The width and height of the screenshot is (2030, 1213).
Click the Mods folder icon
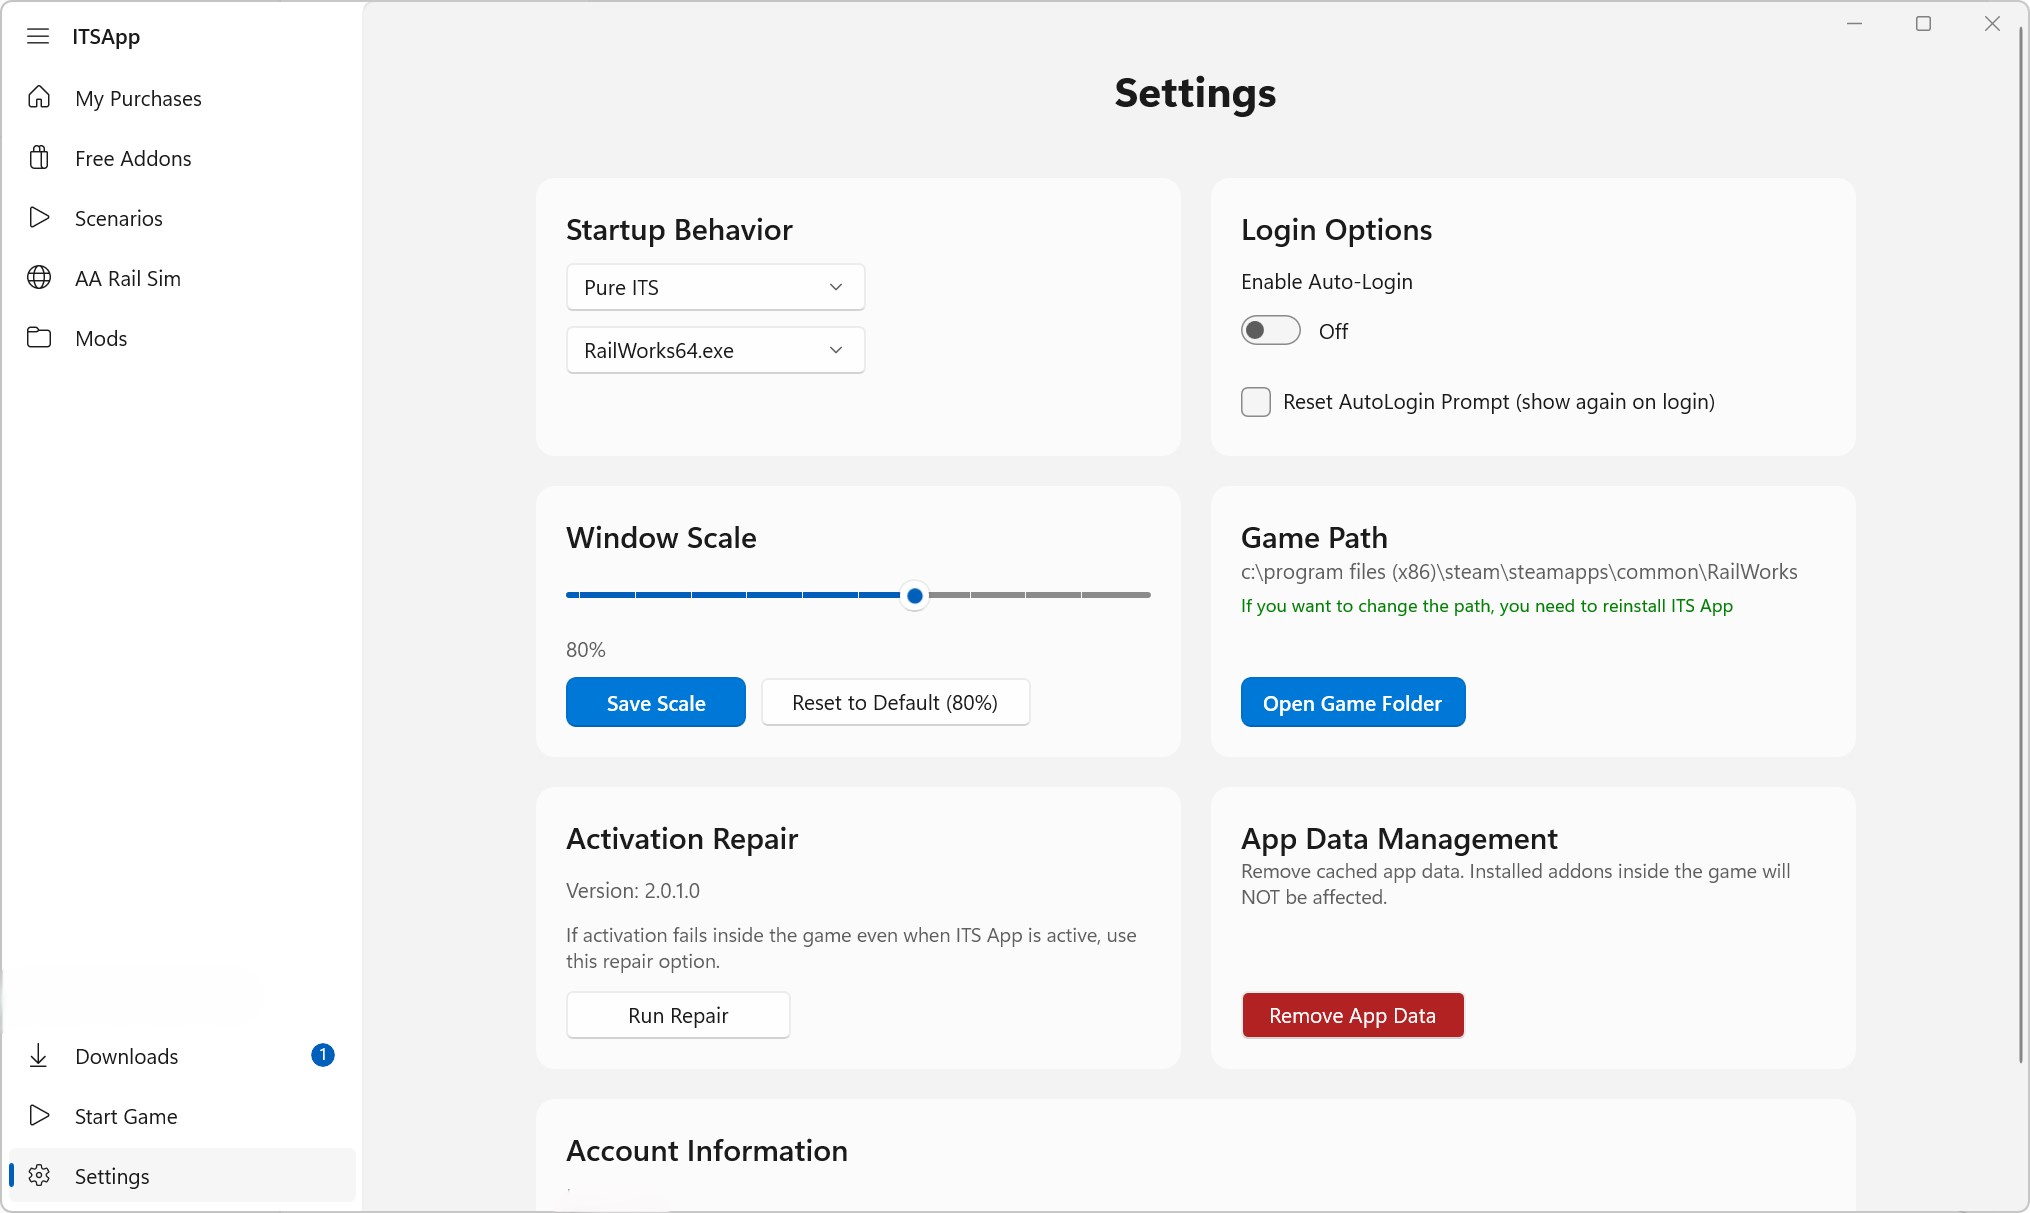(x=39, y=337)
